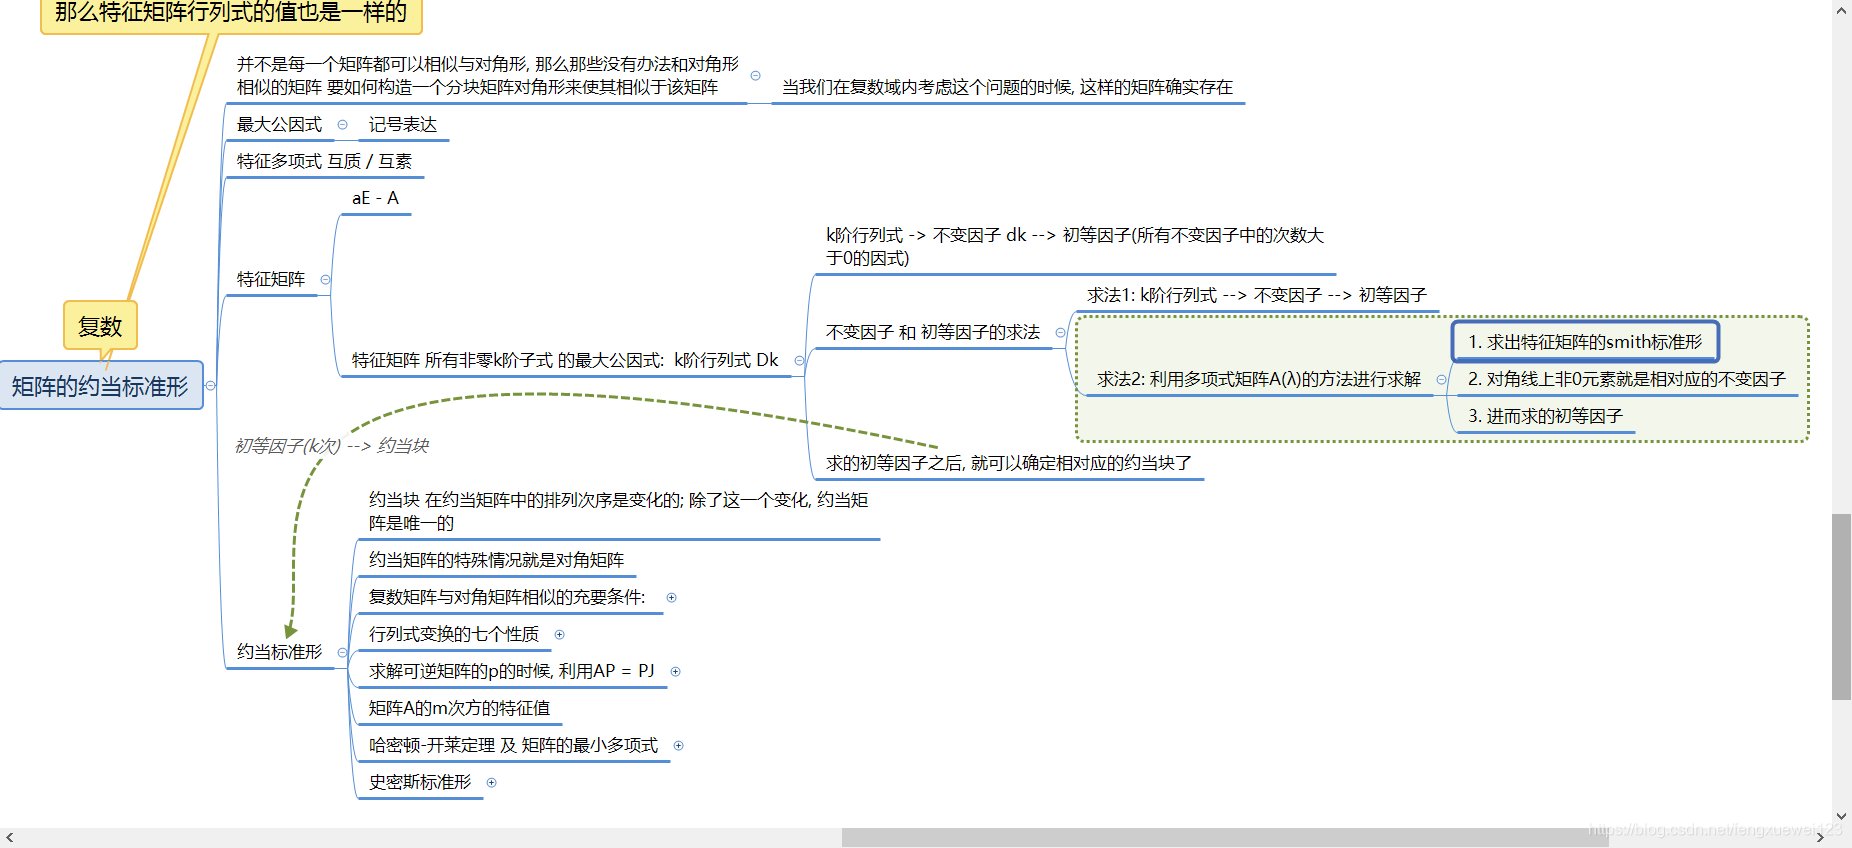
Task: Select the 史密斯标准形 node
Action: 420,783
